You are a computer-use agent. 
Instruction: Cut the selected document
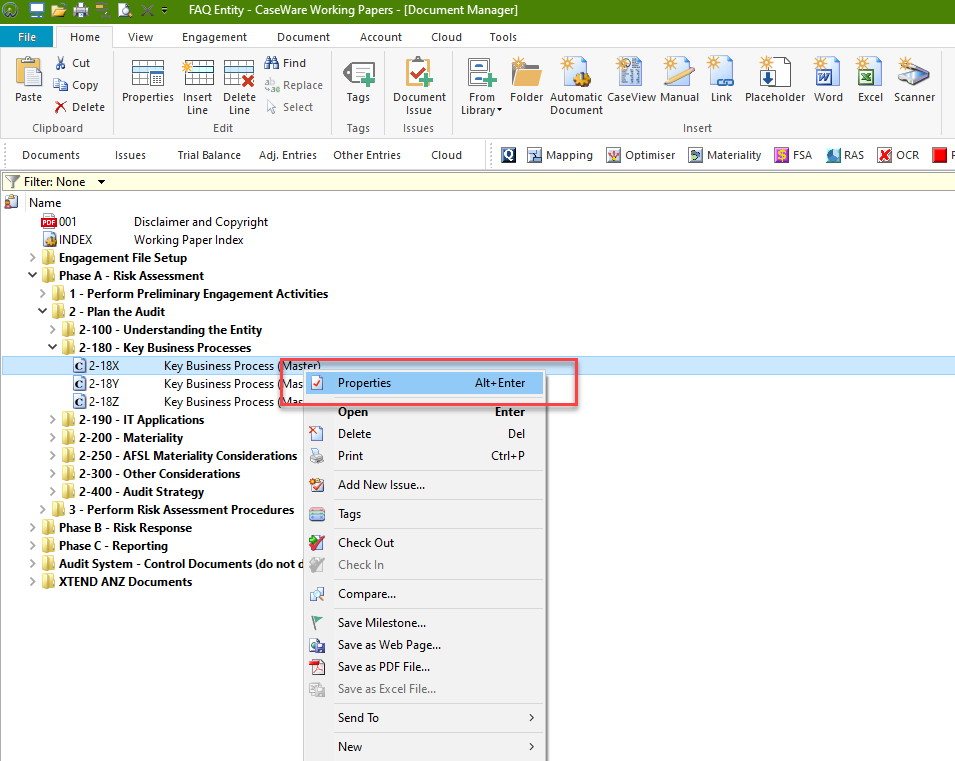coord(72,63)
